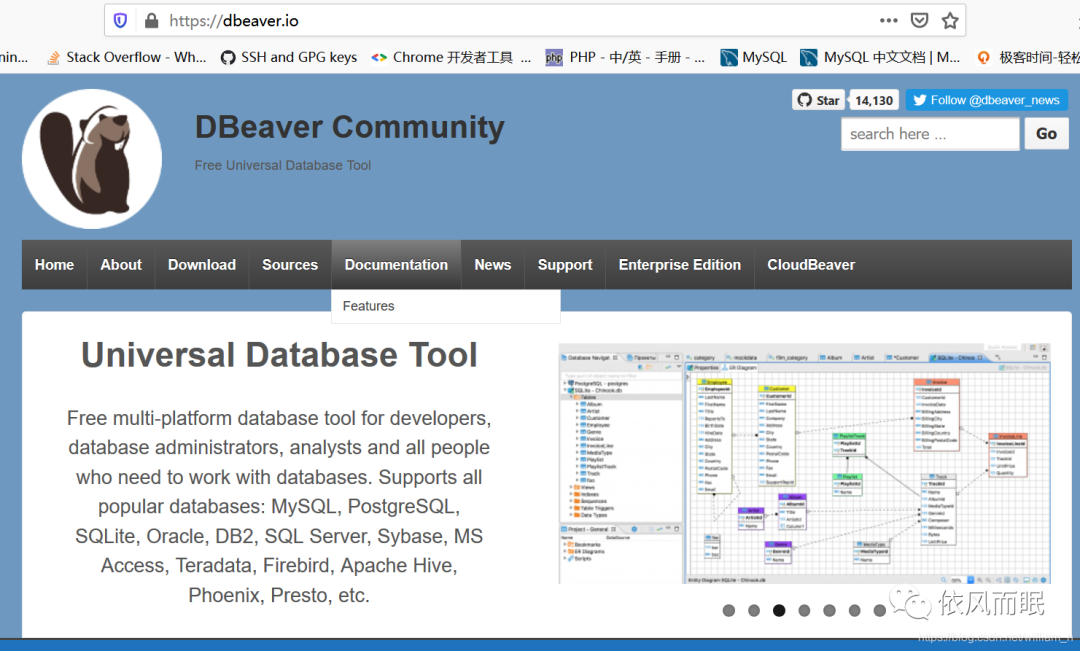Open the Documentation menu
The height and width of the screenshot is (651, 1080).
coord(396,265)
